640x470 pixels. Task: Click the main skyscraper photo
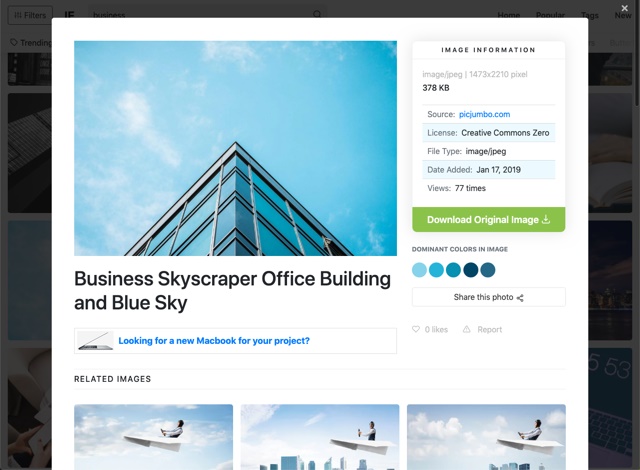point(236,148)
